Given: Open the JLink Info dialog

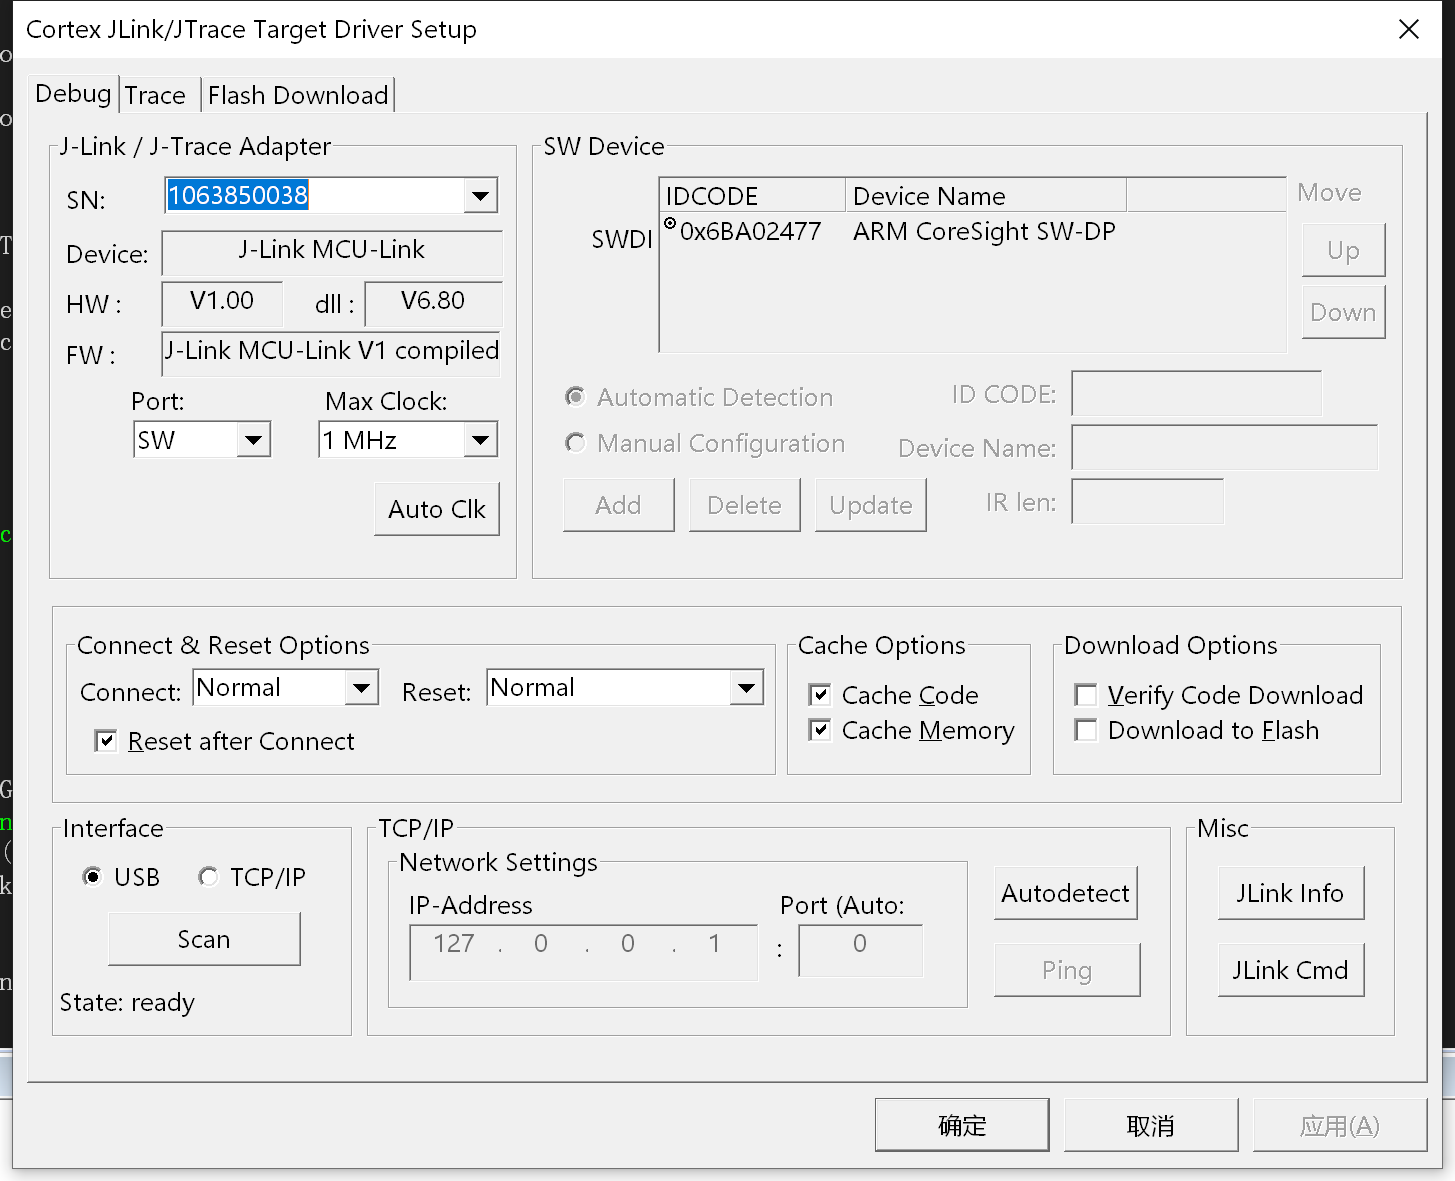Looking at the screenshot, I should click(1290, 893).
